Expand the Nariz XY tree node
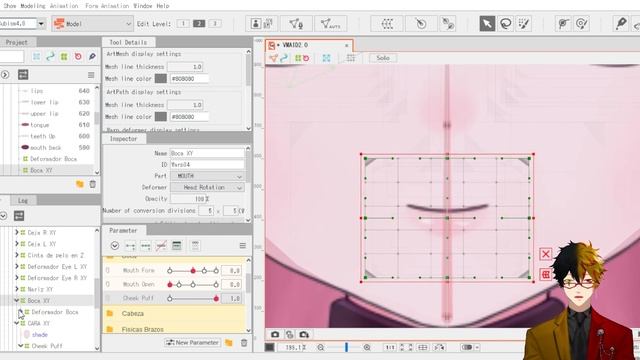The height and width of the screenshot is (360, 640). 17,289
